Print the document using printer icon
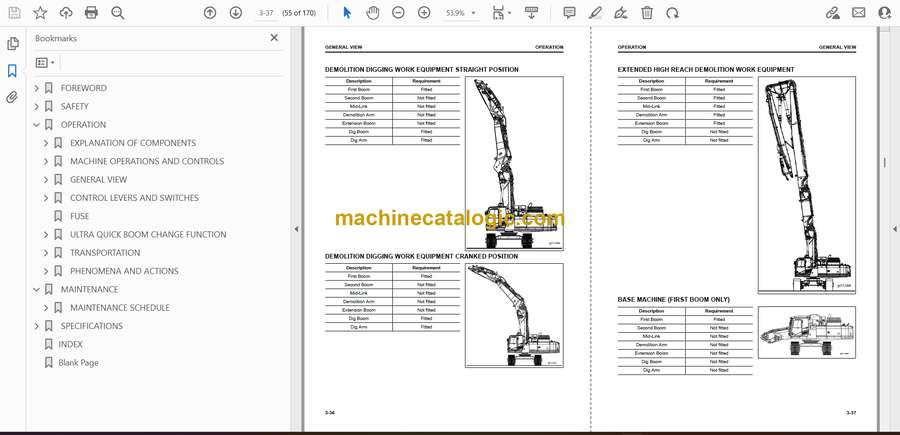The height and width of the screenshot is (435, 900). [x=91, y=13]
